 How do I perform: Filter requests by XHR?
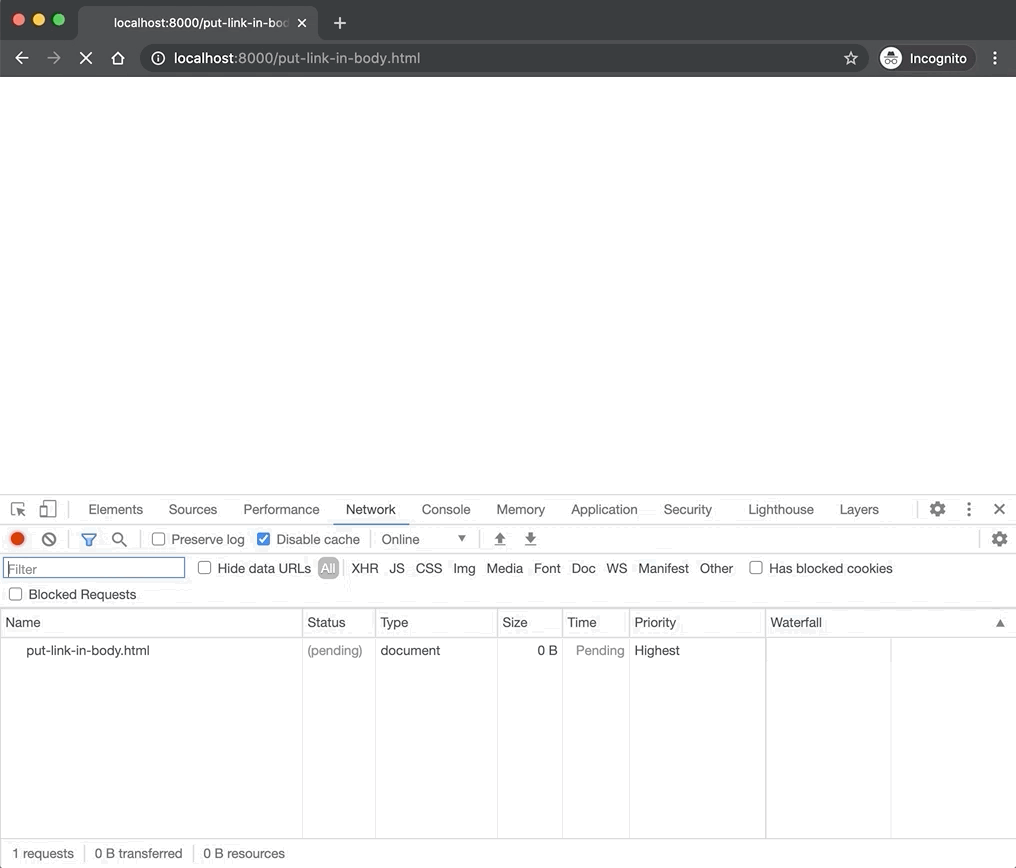pos(365,568)
